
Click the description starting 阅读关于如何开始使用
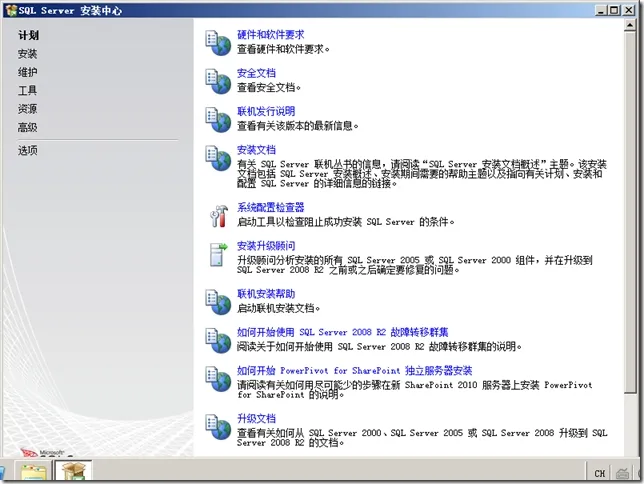[379, 347]
